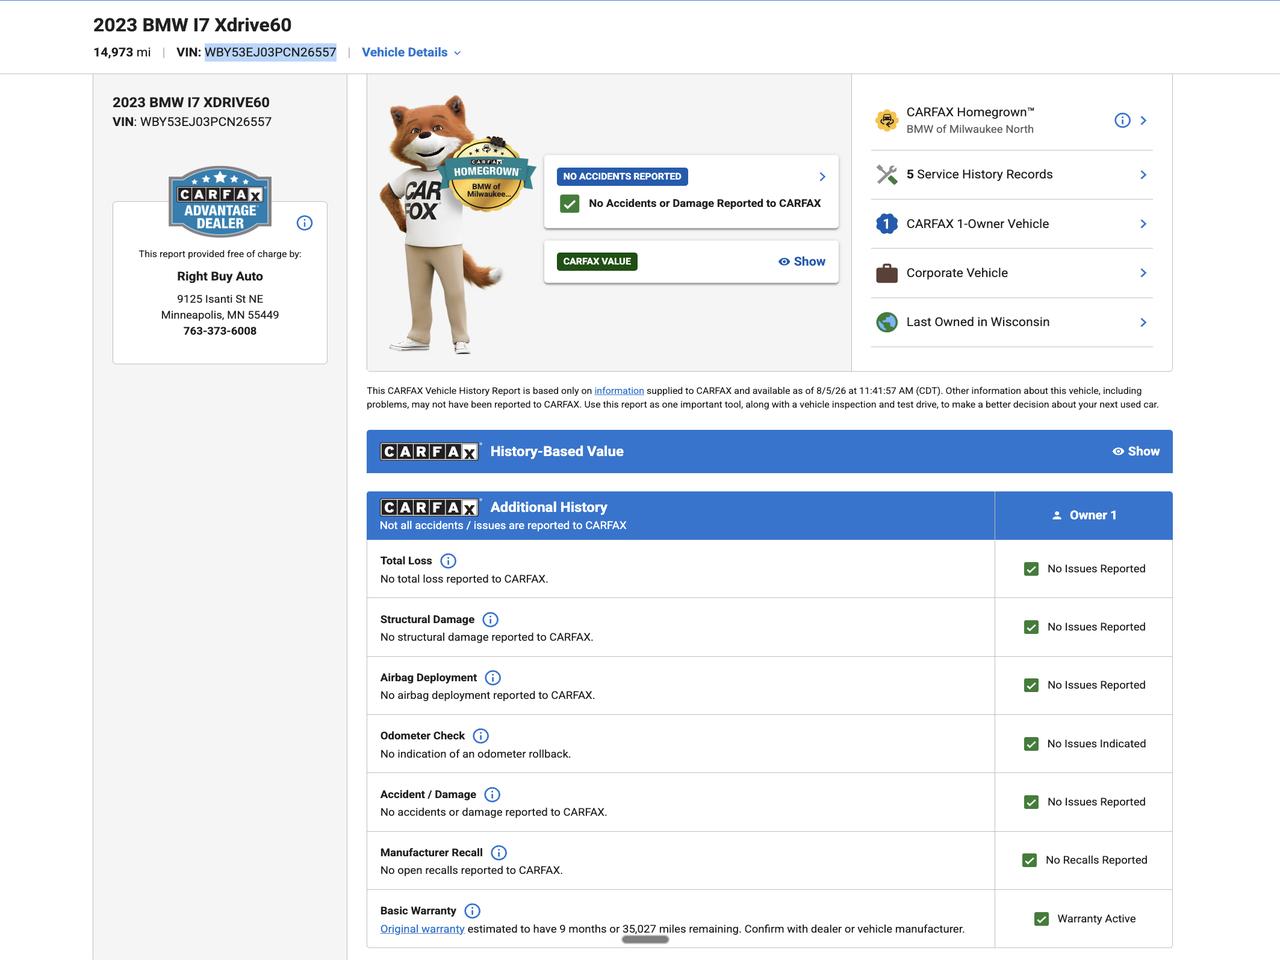The width and height of the screenshot is (1280, 960).
Task: Expand the No Accidents Reported chevron
Action: click(822, 177)
